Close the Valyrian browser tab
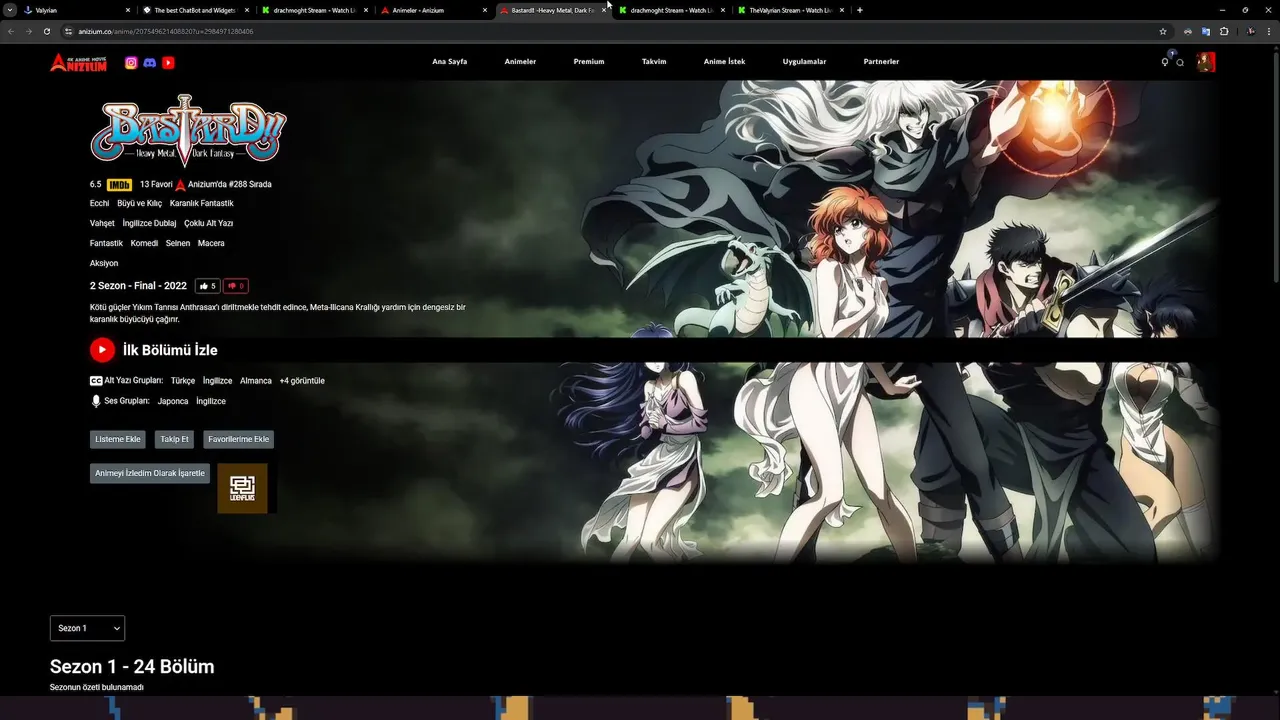Viewport: 1280px width, 720px height. tap(128, 10)
